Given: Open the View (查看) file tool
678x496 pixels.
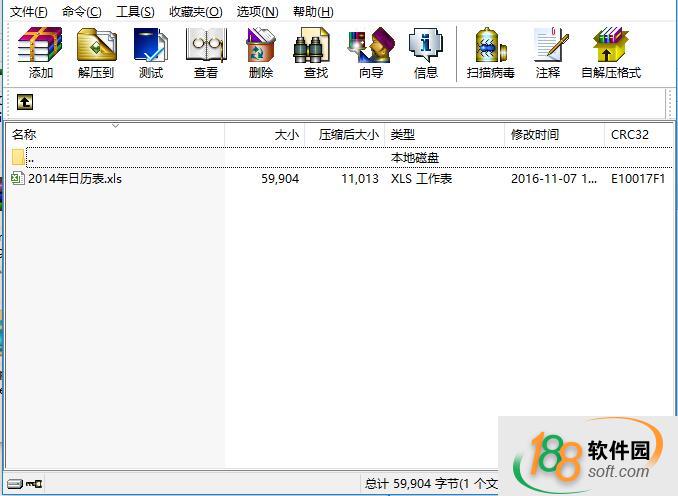Looking at the screenshot, I should point(206,52).
